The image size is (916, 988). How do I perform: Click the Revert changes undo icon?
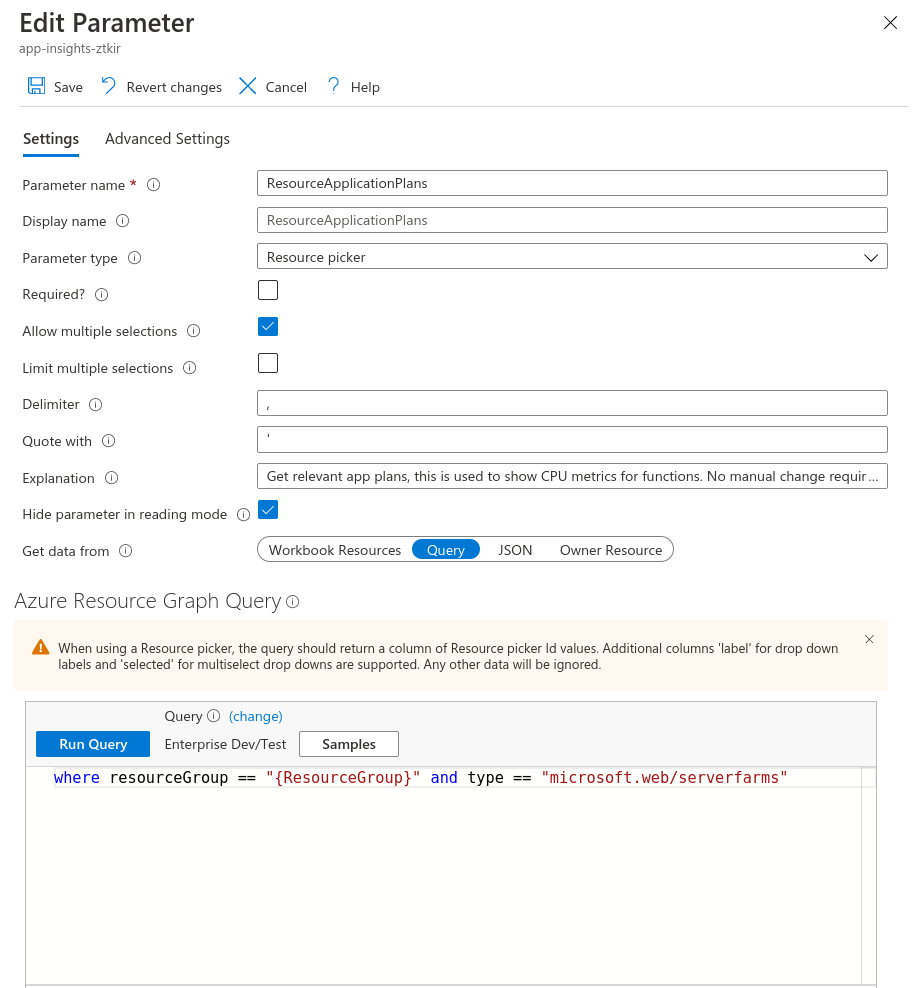pos(109,86)
